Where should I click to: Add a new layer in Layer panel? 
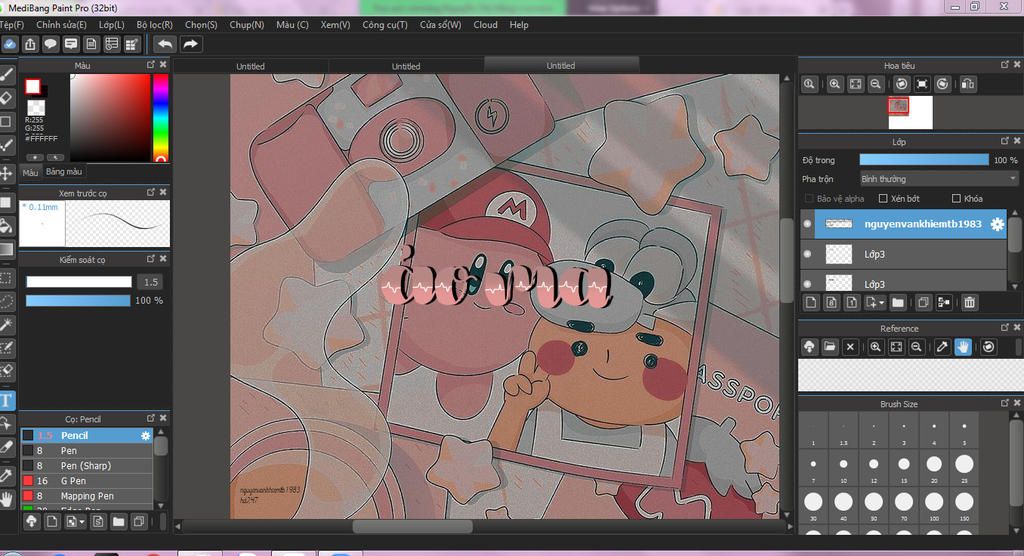tap(810, 303)
